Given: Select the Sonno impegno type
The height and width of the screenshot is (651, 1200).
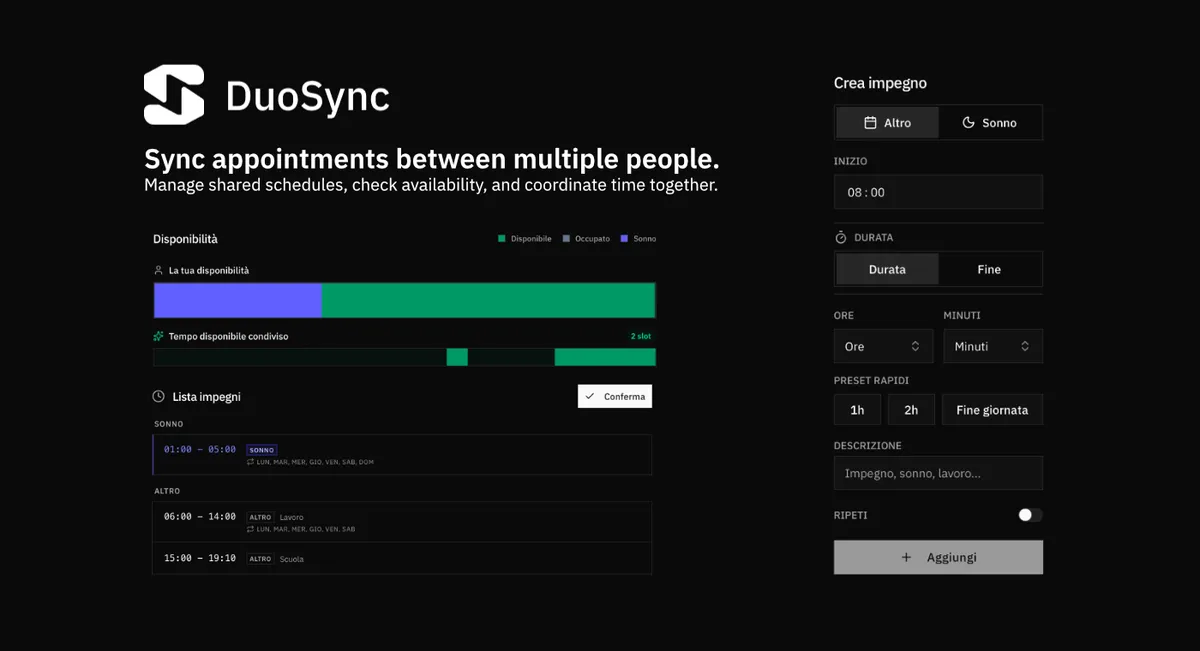Looking at the screenshot, I should coord(990,122).
